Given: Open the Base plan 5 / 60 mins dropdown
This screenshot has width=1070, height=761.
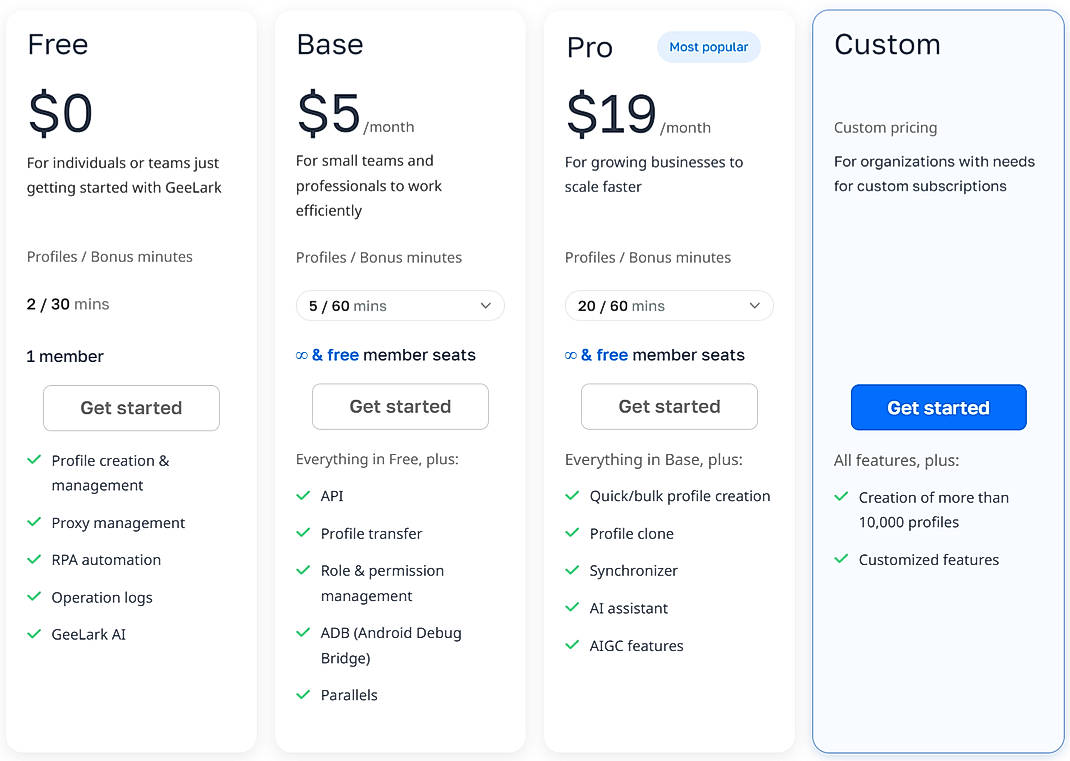Looking at the screenshot, I should pyautogui.click(x=400, y=306).
